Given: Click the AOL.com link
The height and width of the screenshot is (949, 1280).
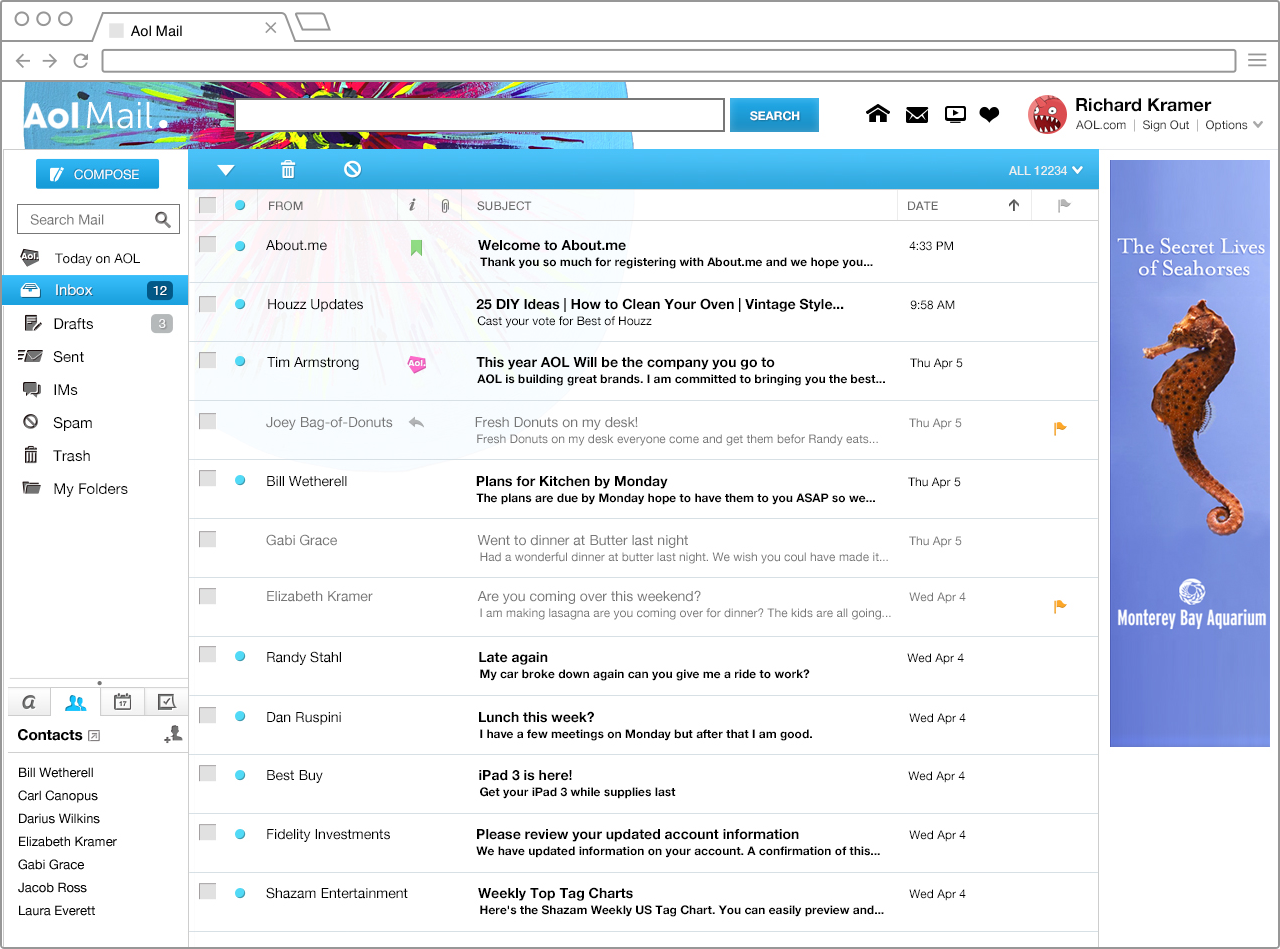Looking at the screenshot, I should point(1101,125).
